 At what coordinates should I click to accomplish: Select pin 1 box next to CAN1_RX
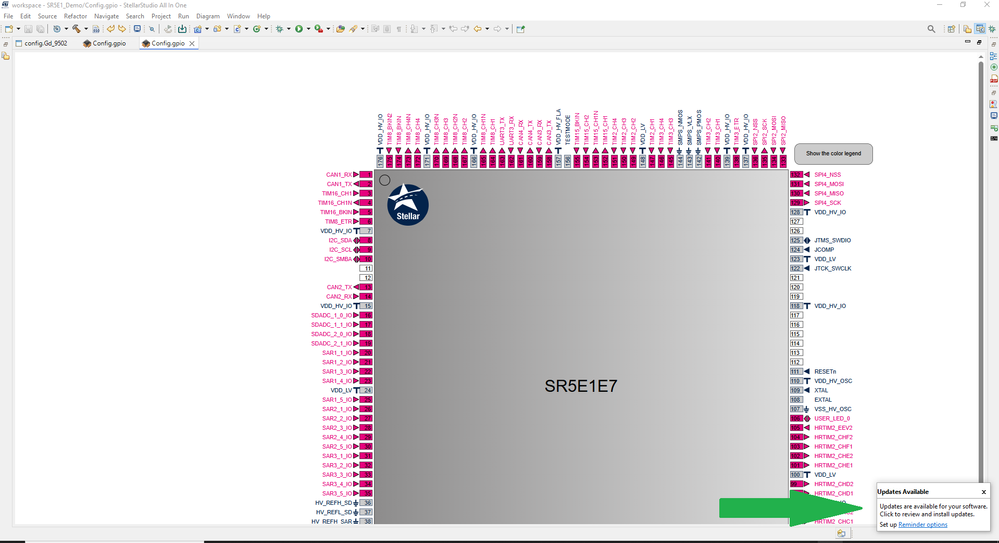[x=366, y=175]
